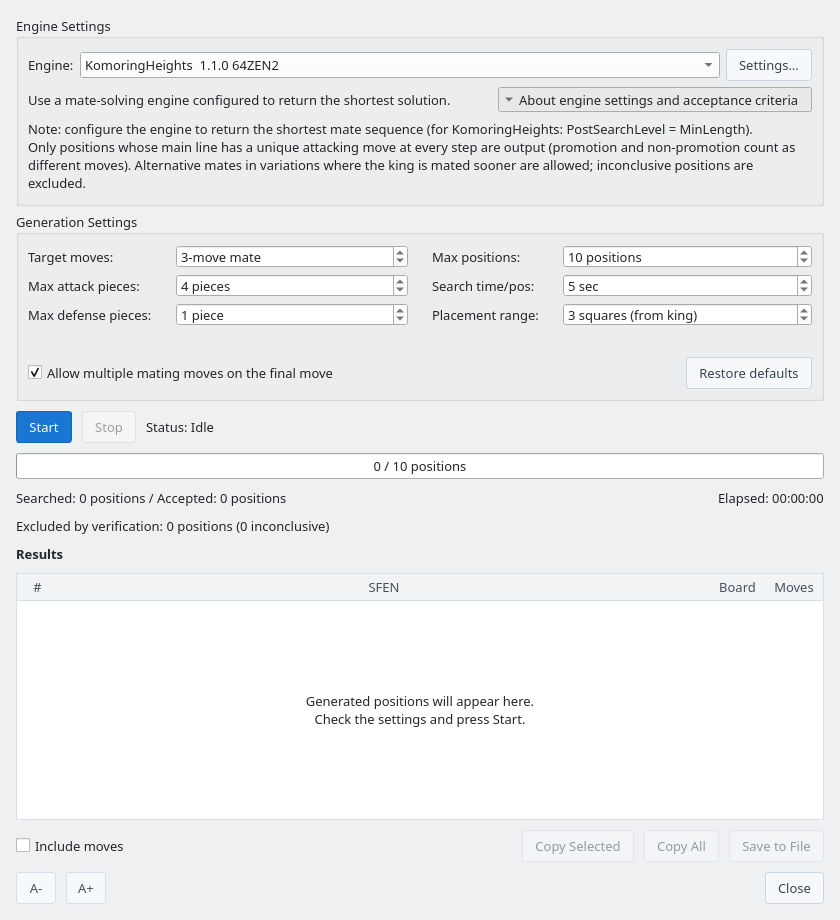The image size is (840, 920).
Task: Increase Search time/pos with the up arrow
Action: [804, 282]
